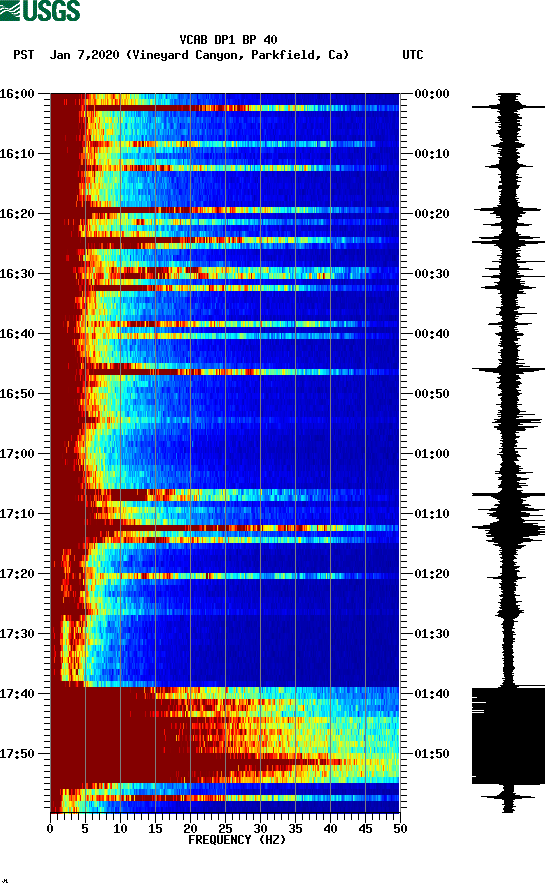This screenshot has width=552, height=892.
Task: Click the 17:50 PST time label
Action: (17, 754)
